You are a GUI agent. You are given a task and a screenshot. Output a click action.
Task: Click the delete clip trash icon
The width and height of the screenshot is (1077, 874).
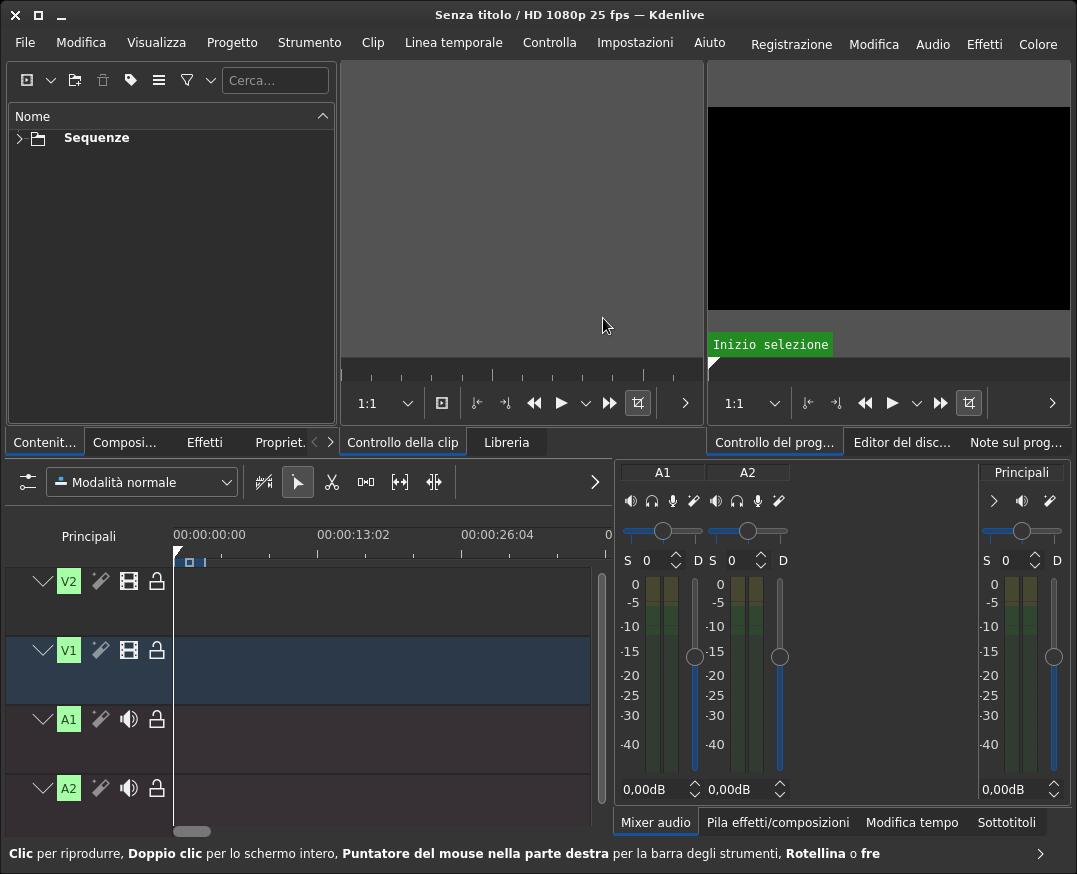[x=103, y=80]
